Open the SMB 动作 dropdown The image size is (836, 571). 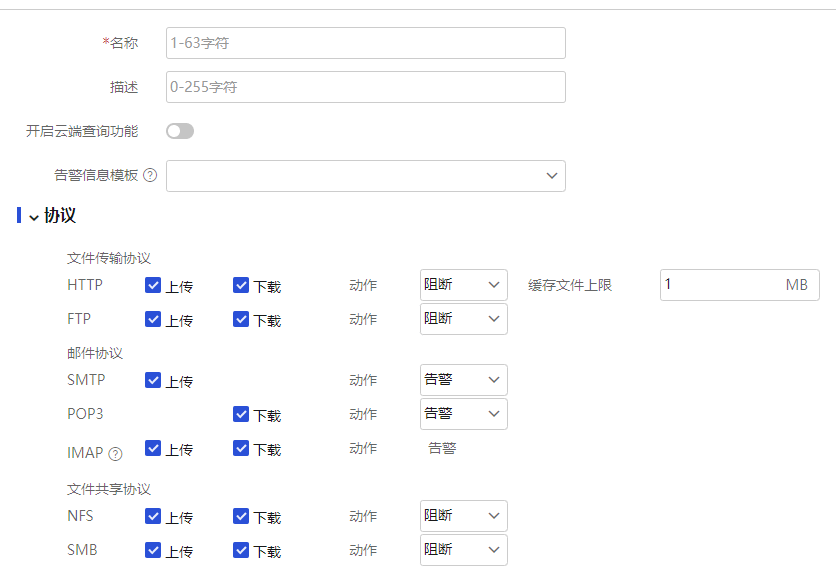[x=463, y=550]
